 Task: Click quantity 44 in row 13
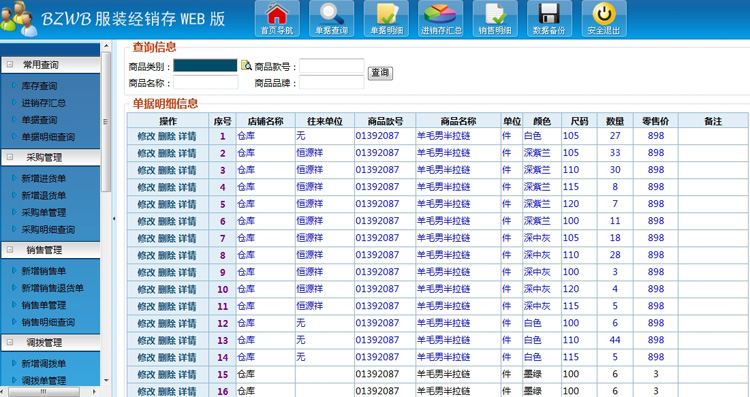coord(615,340)
